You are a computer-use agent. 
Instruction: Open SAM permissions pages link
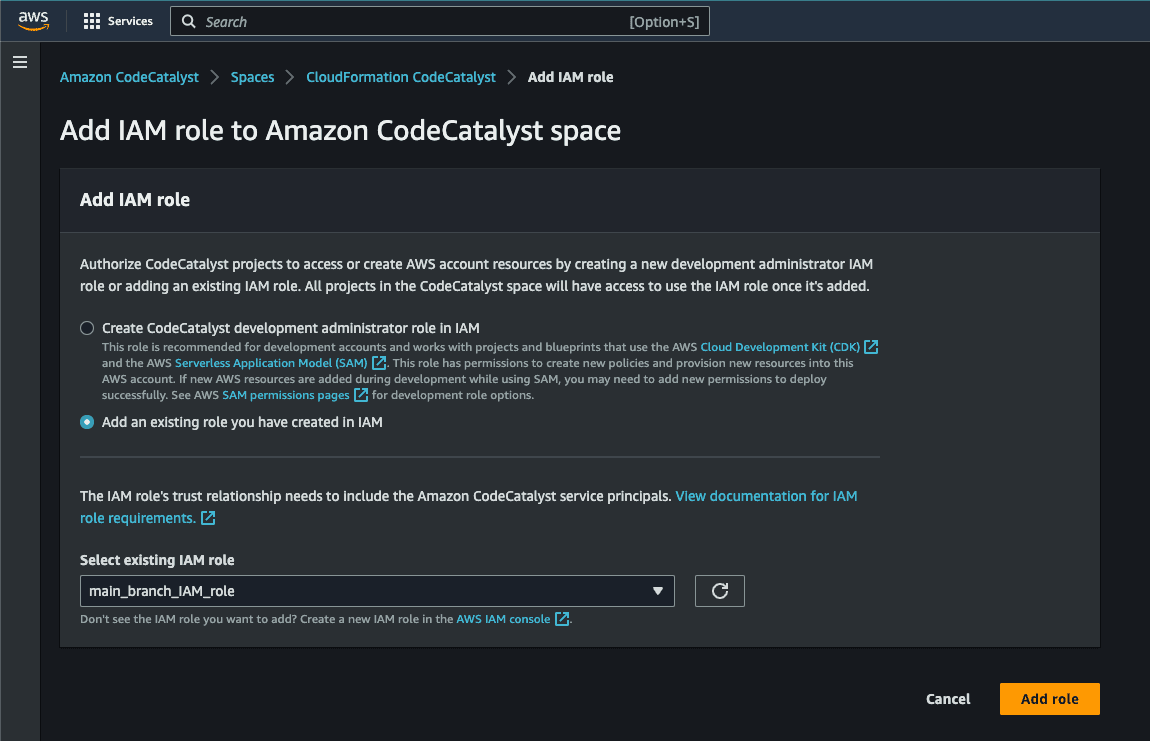point(286,395)
